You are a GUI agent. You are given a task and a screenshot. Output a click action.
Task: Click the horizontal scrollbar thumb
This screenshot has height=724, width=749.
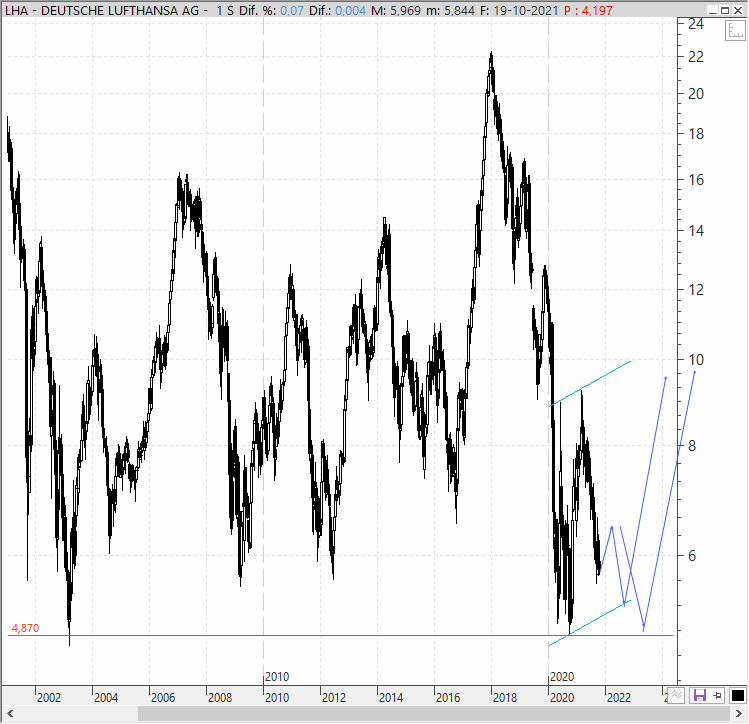[434, 714]
